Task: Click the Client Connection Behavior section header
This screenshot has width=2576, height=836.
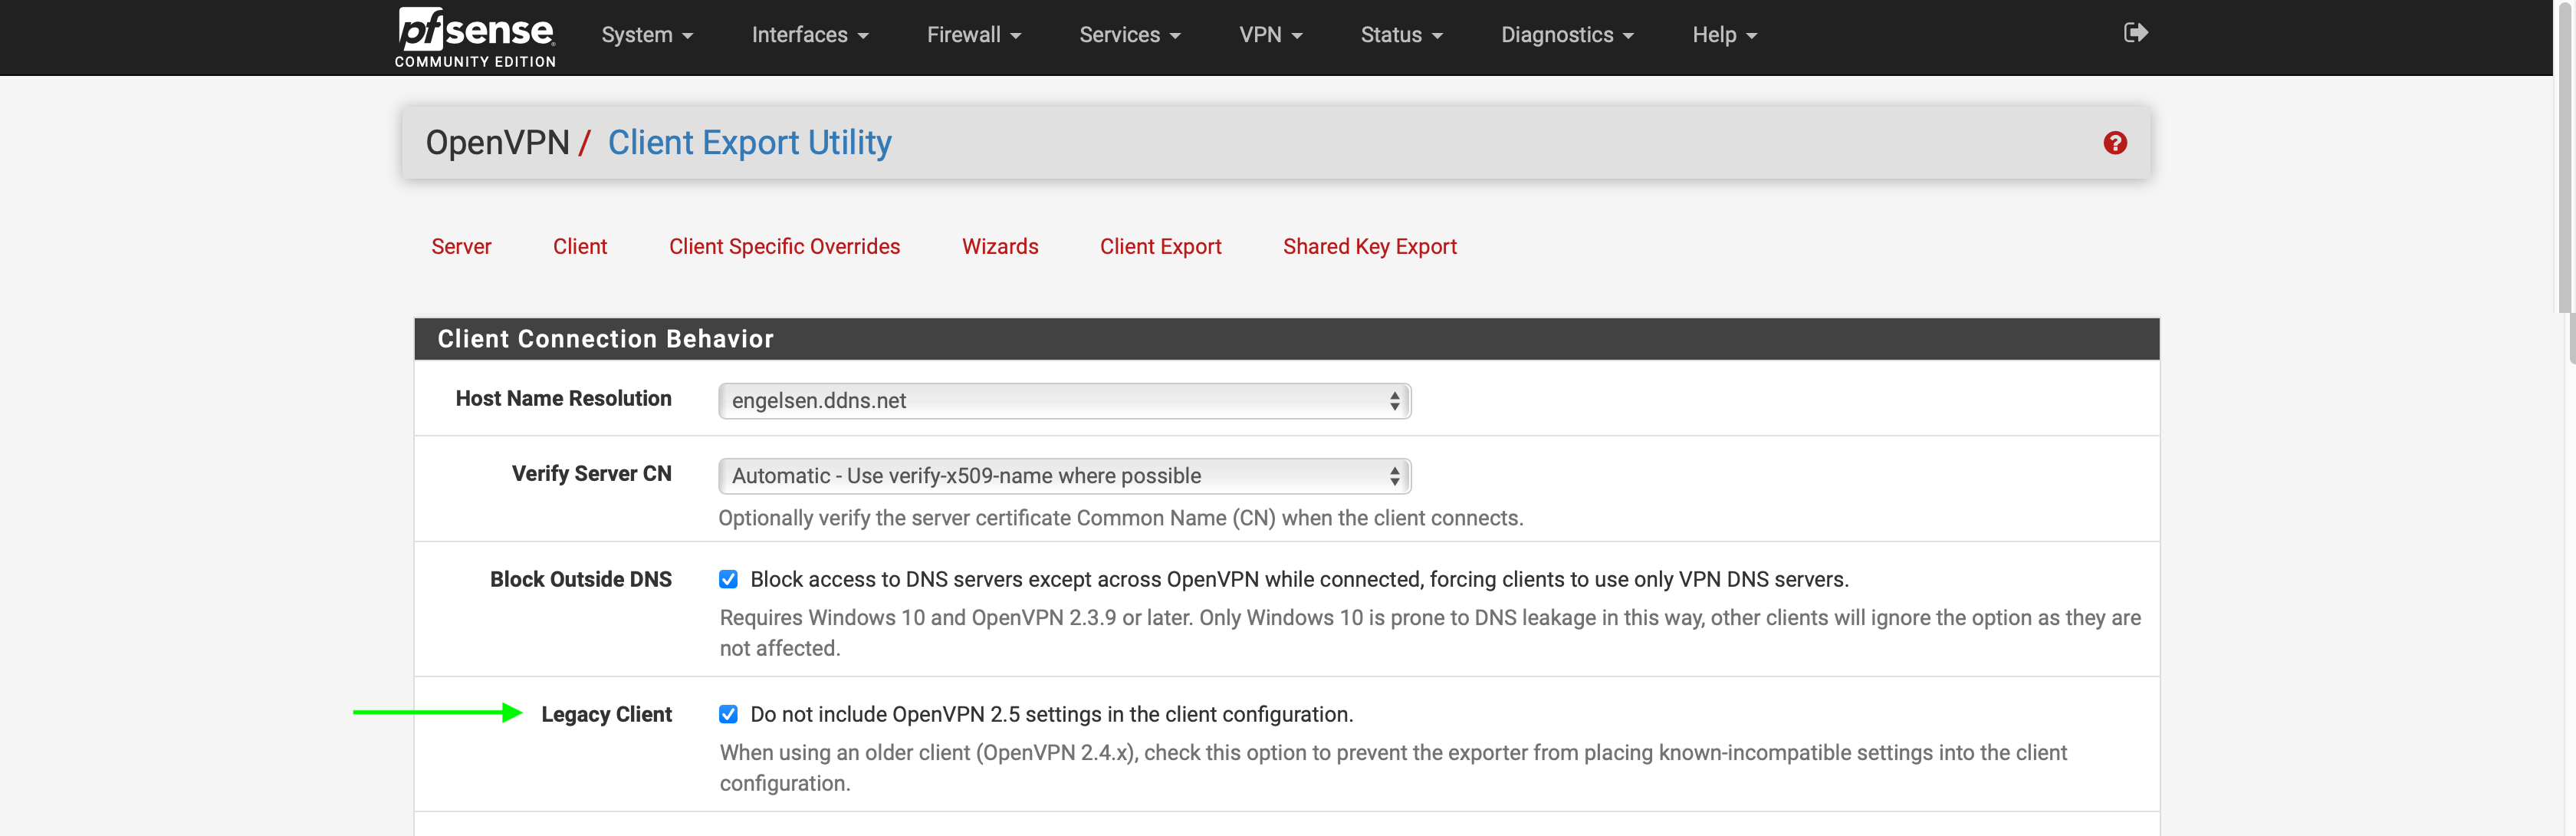Action: point(1286,339)
